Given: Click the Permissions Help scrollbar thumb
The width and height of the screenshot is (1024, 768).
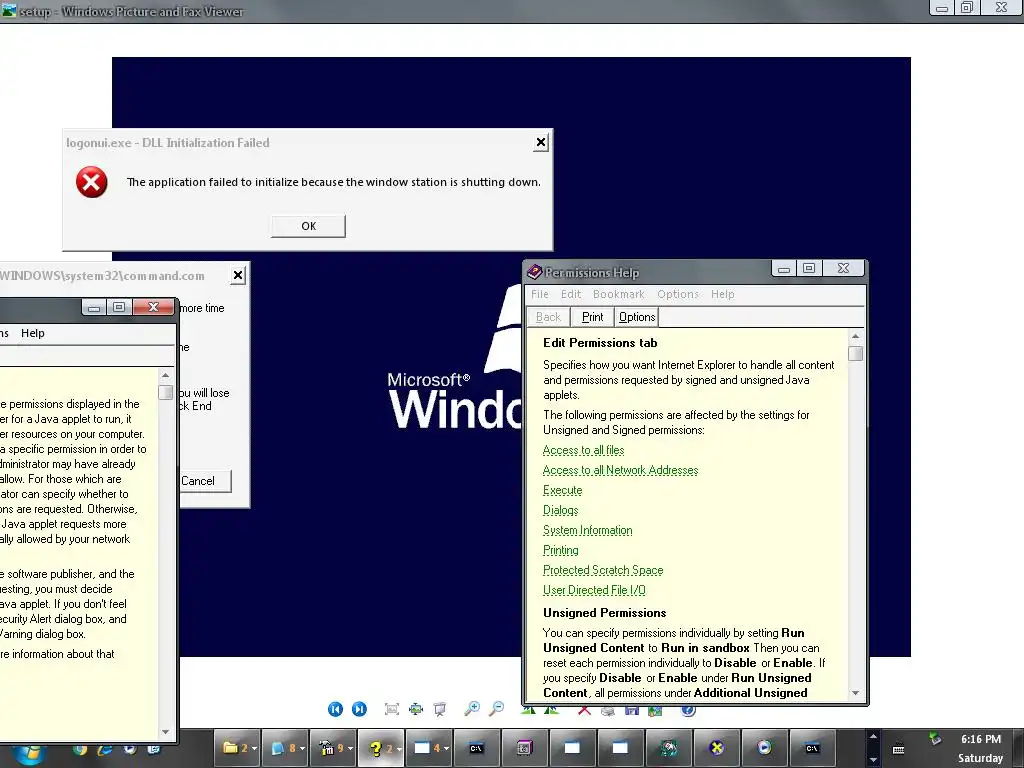Looking at the screenshot, I should [856, 353].
